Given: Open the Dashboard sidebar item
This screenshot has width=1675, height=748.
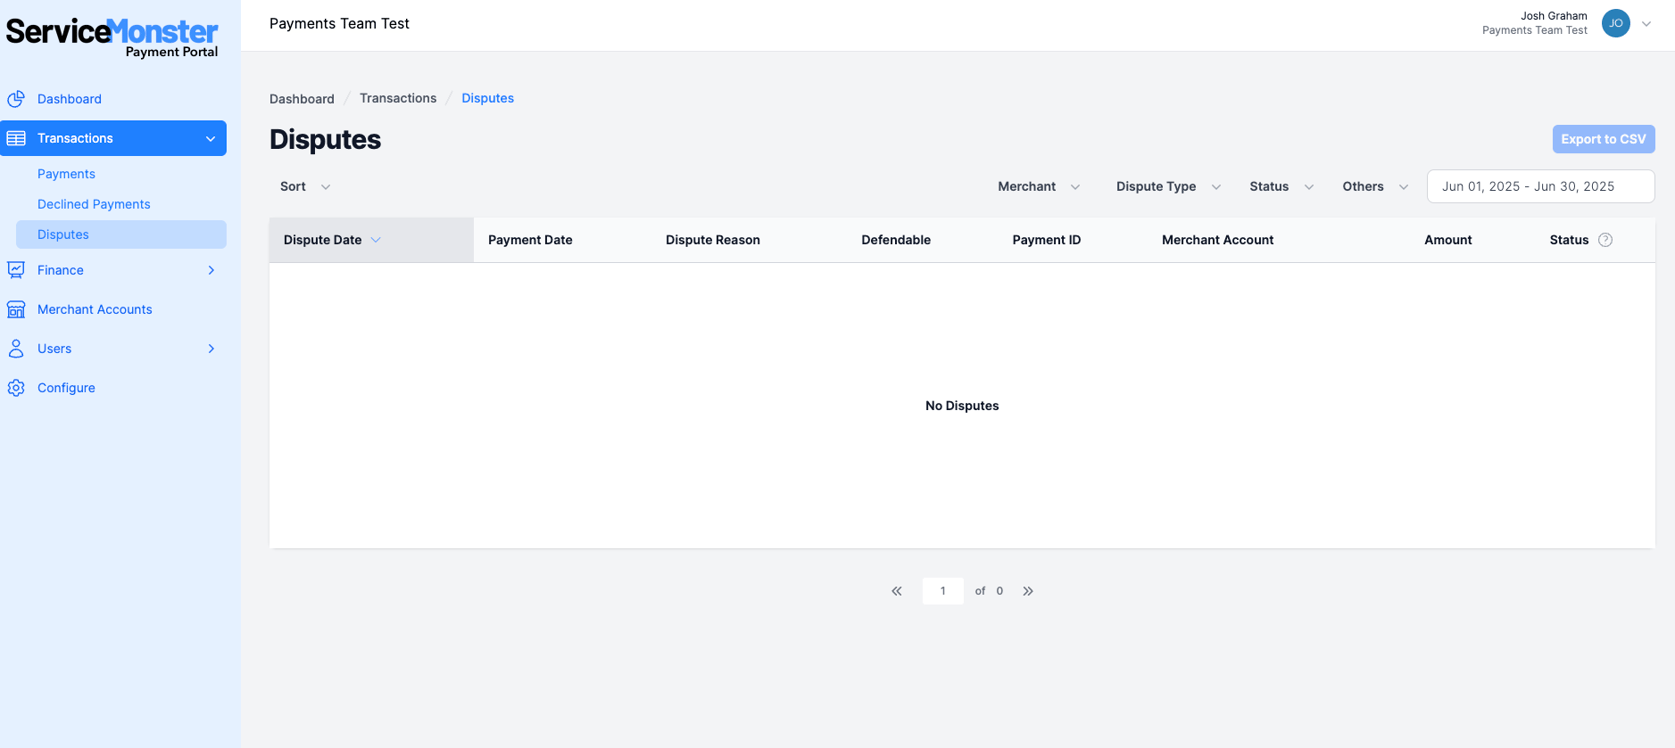Looking at the screenshot, I should (69, 99).
